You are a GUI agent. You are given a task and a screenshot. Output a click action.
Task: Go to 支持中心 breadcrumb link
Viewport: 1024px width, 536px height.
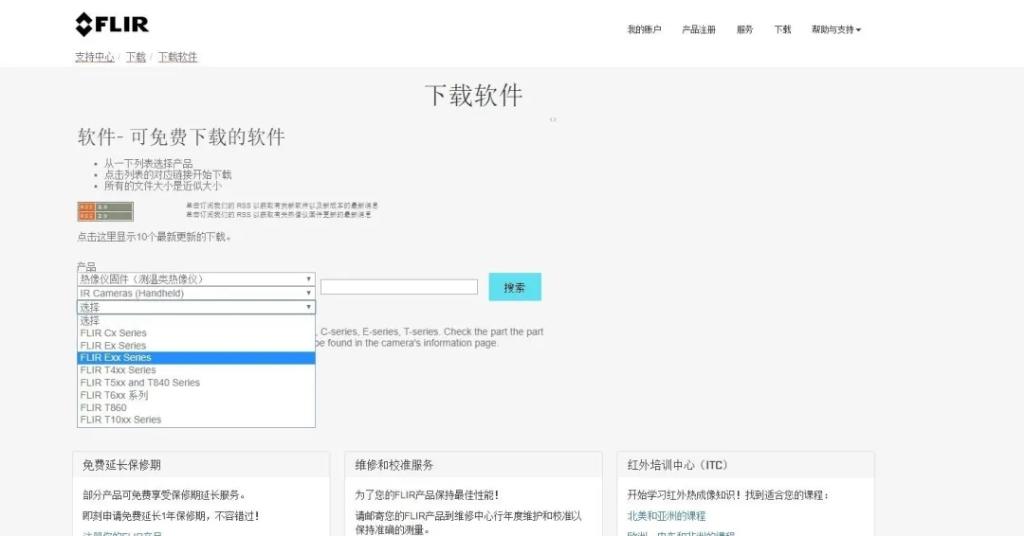click(94, 57)
